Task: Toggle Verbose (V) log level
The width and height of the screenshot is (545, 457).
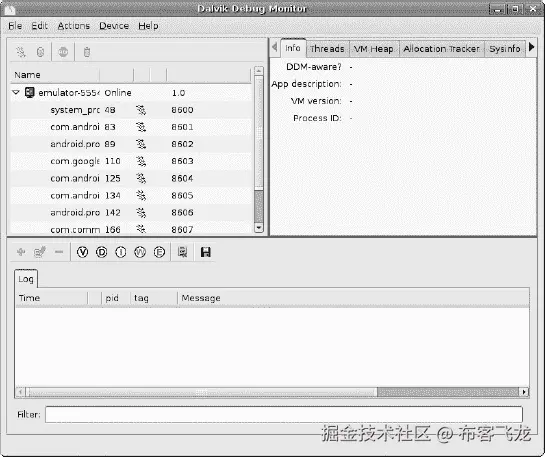Action: pyautogui.click(x=82, y=252)
